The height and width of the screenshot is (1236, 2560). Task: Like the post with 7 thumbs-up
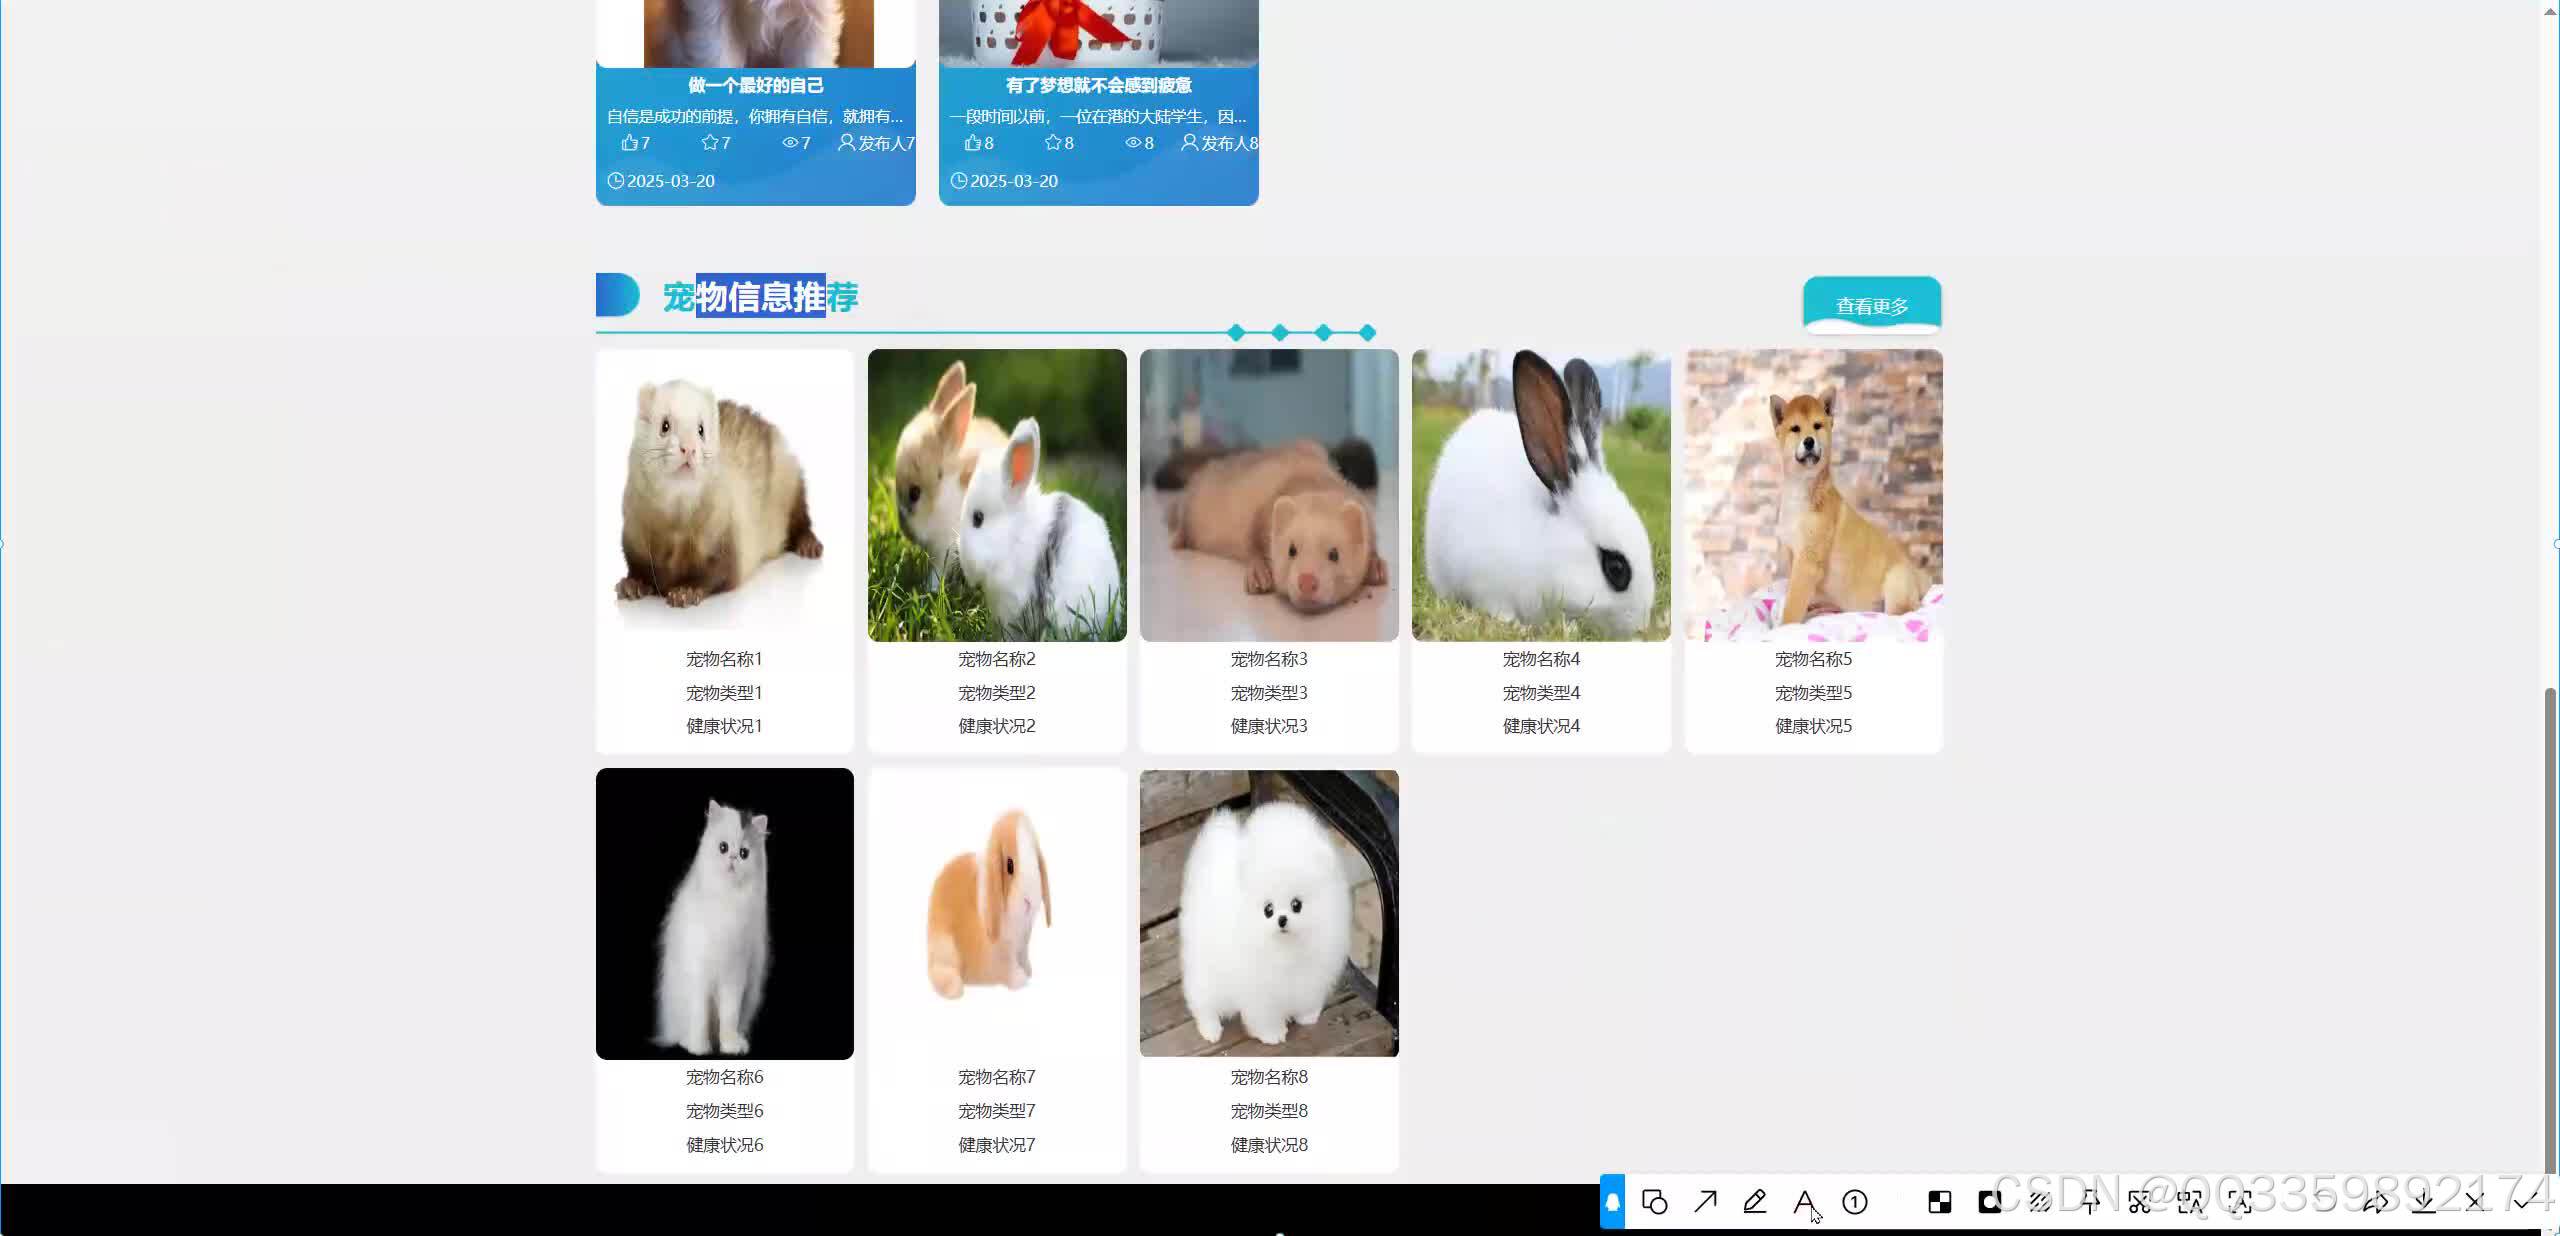629,143
